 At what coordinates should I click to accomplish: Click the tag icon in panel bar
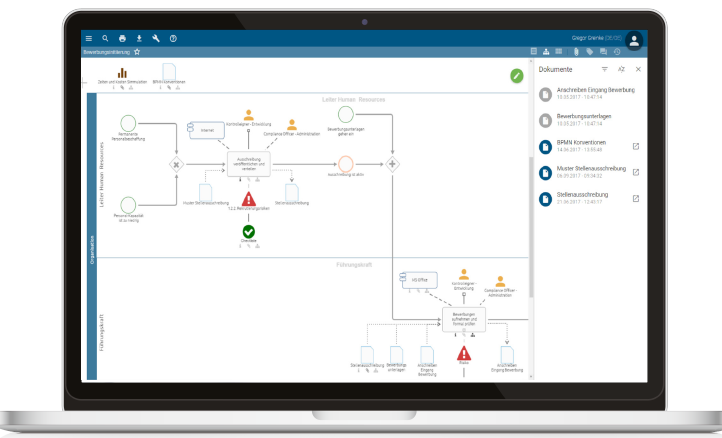(x=589, y=51)
